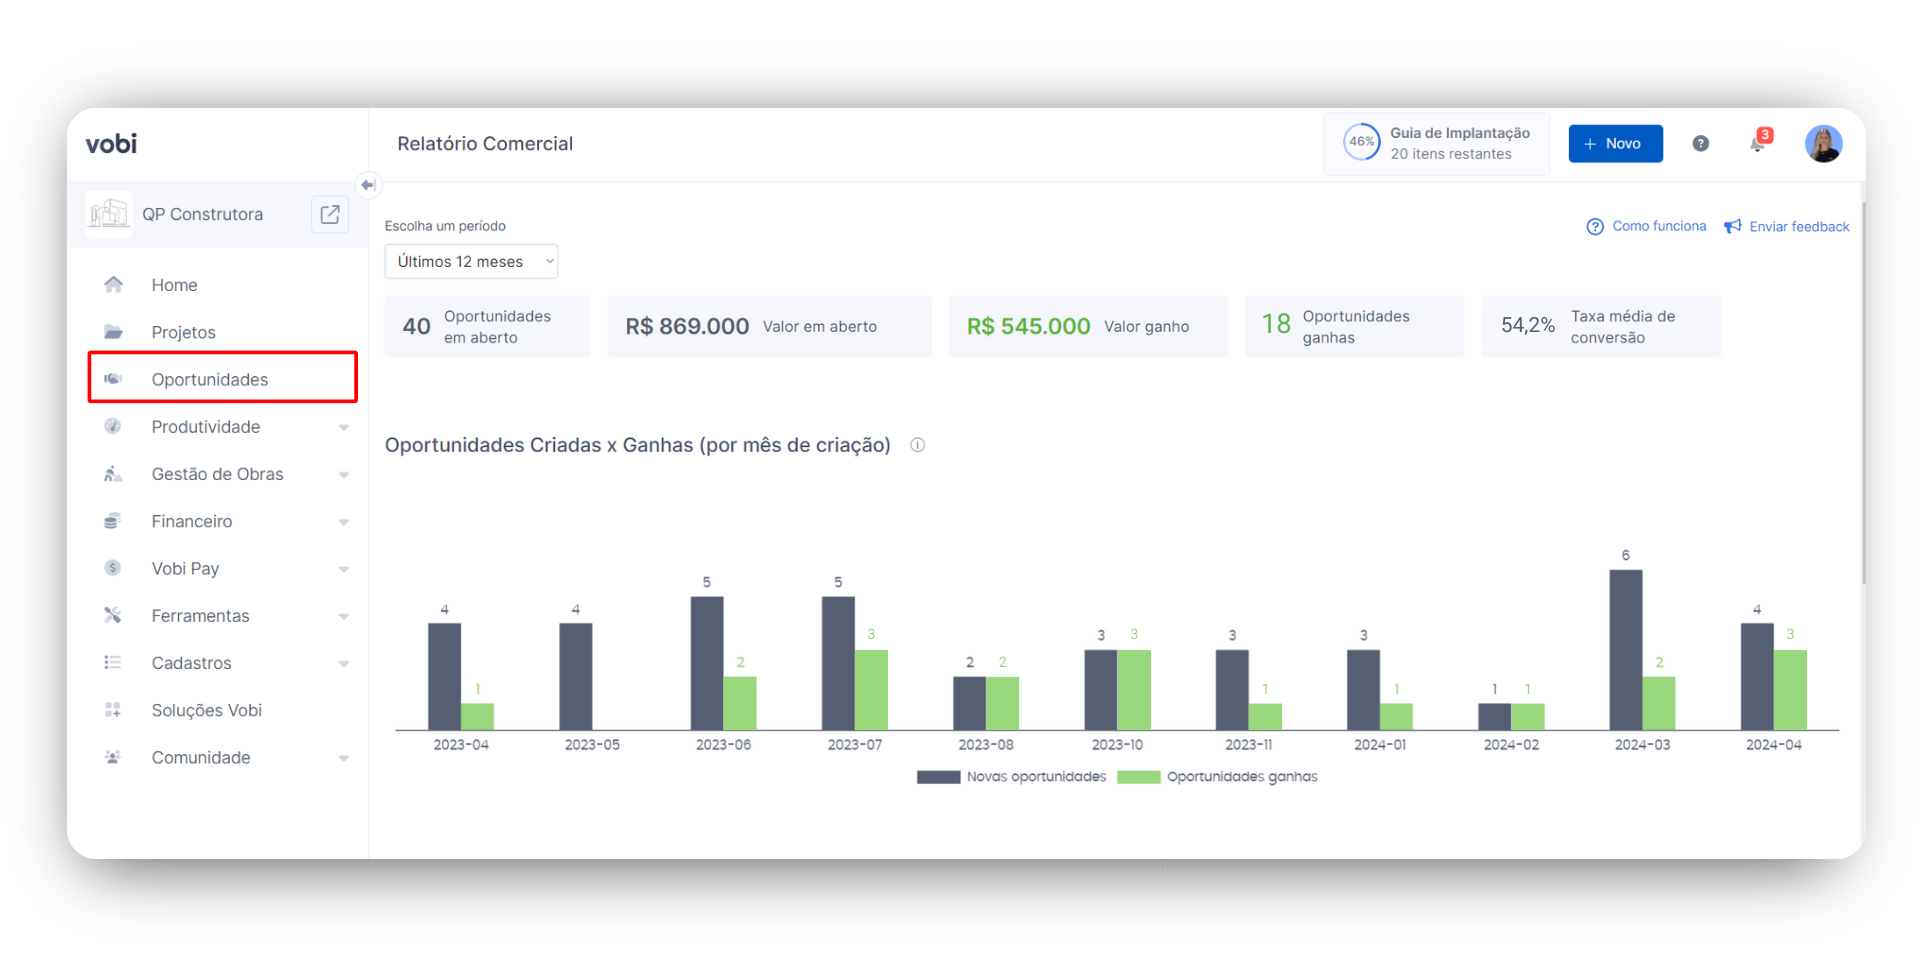Click the Como funciona question icon
The height and width of the screenshot is (970, 1920).
1595,227
